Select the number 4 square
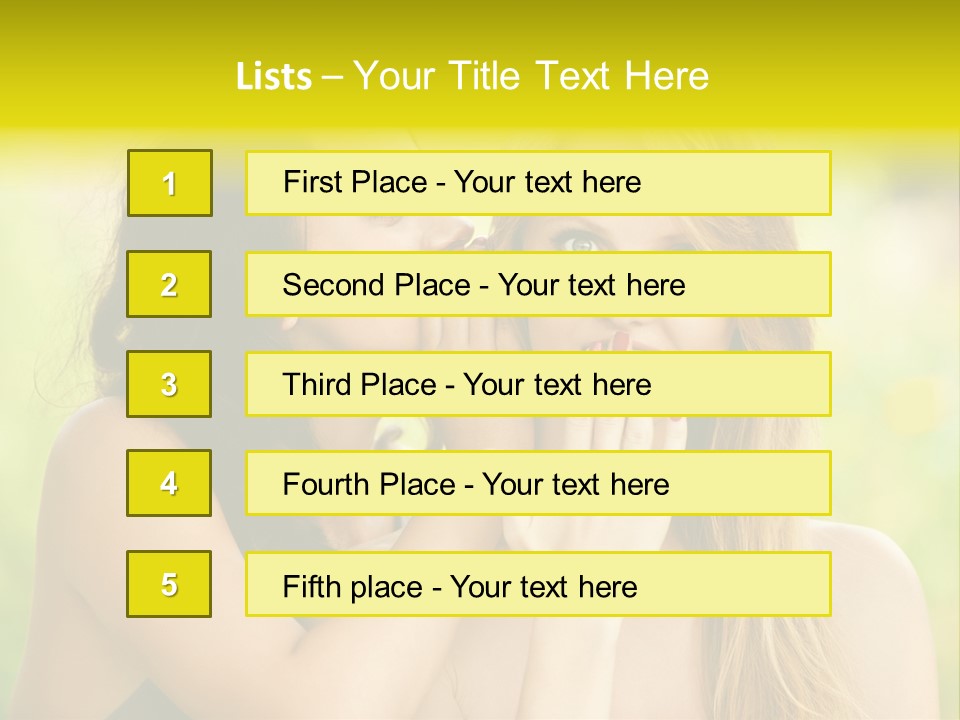This screenshot has height=720, width=960. point(169,483)
